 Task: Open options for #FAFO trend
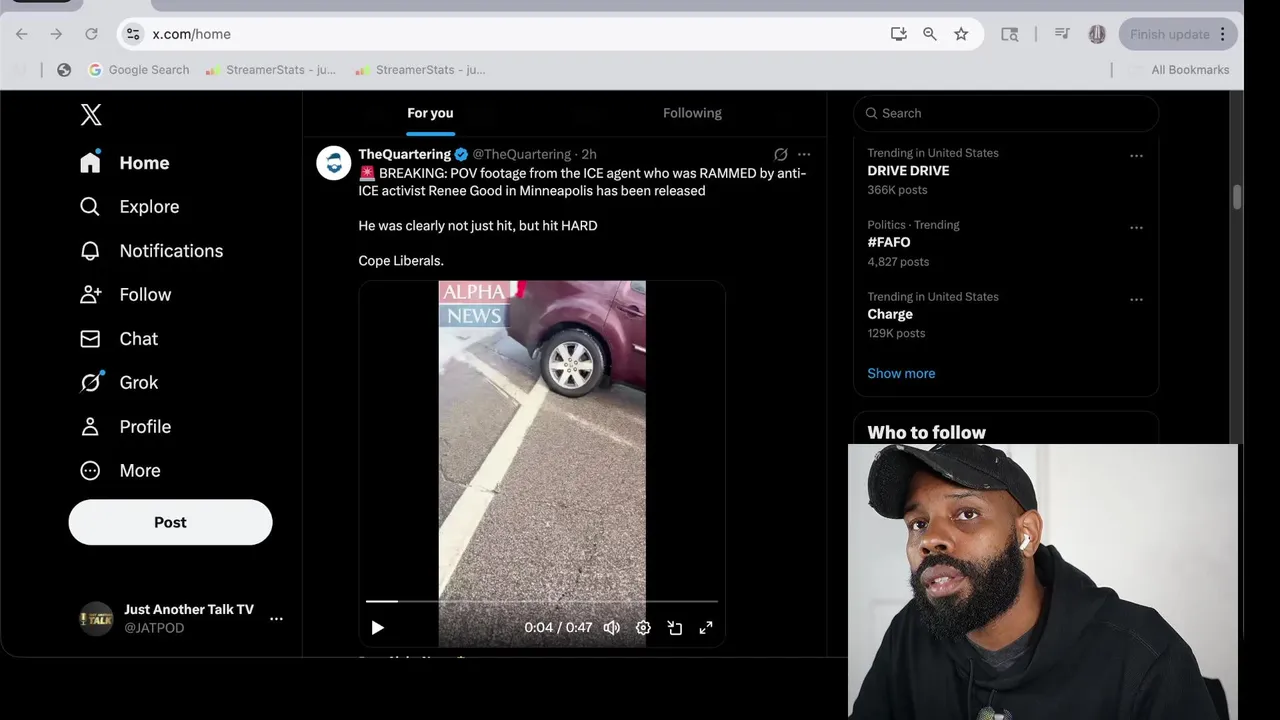[x=1136, y=228]
